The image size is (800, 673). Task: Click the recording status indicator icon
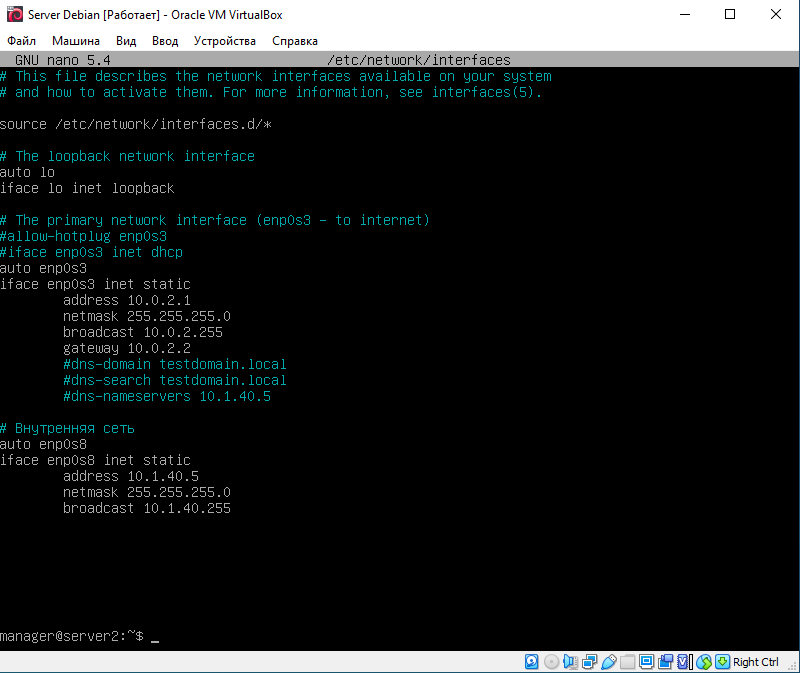click(x=665, y=662)
